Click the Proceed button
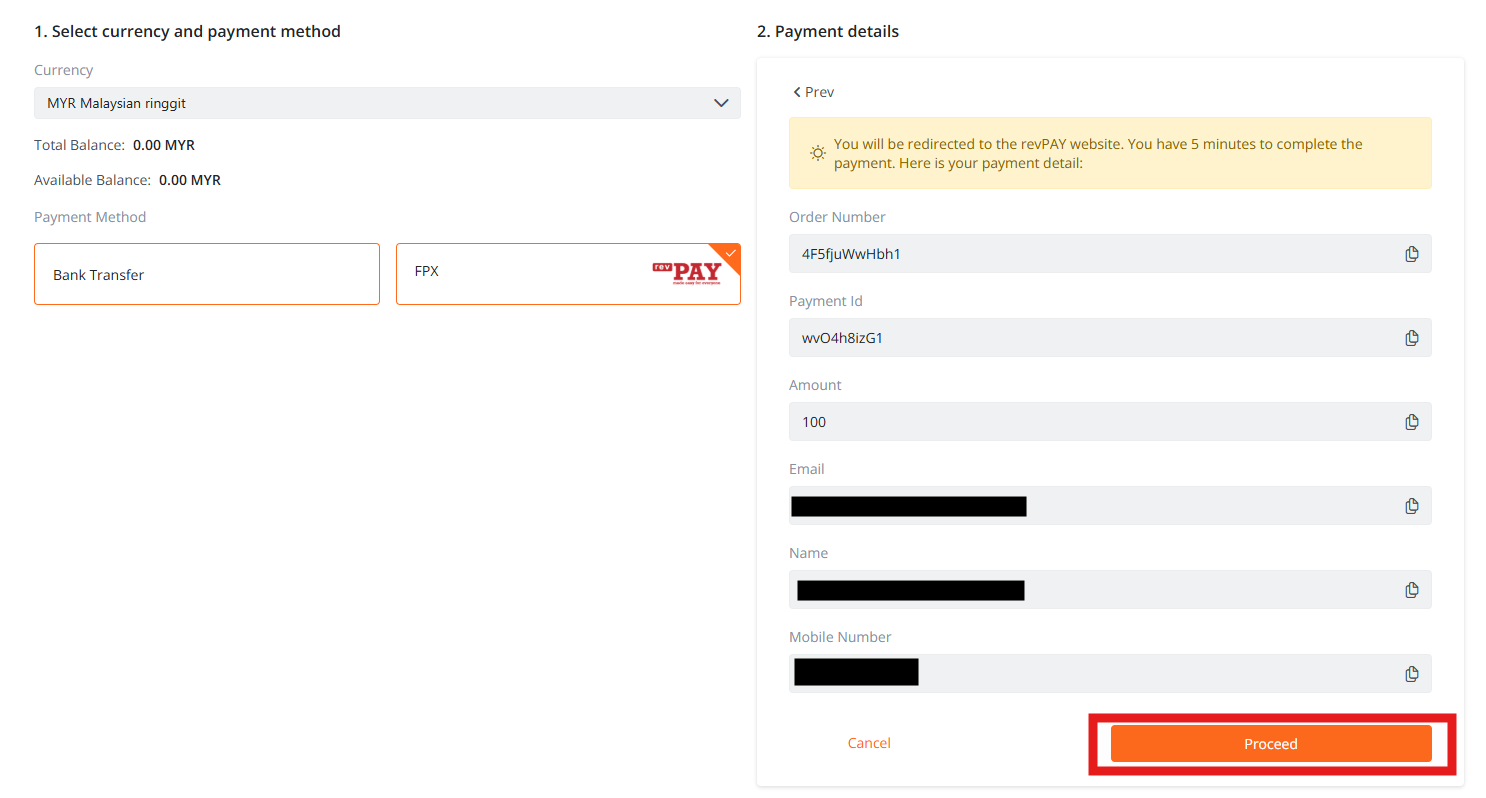 tap(1271, 744)
